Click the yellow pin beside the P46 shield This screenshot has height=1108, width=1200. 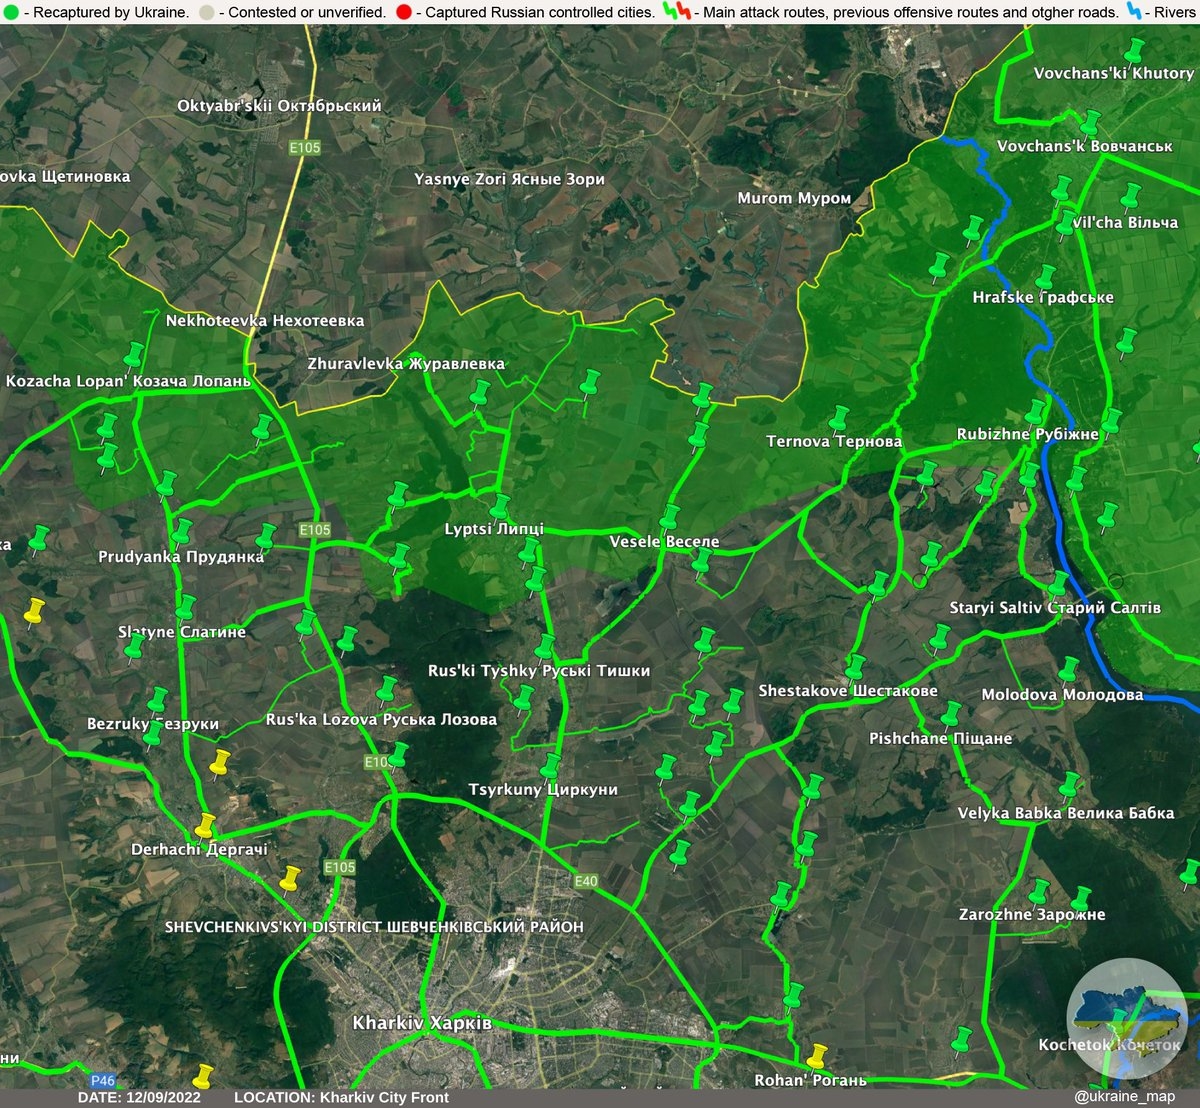[x=203, y=1076]
